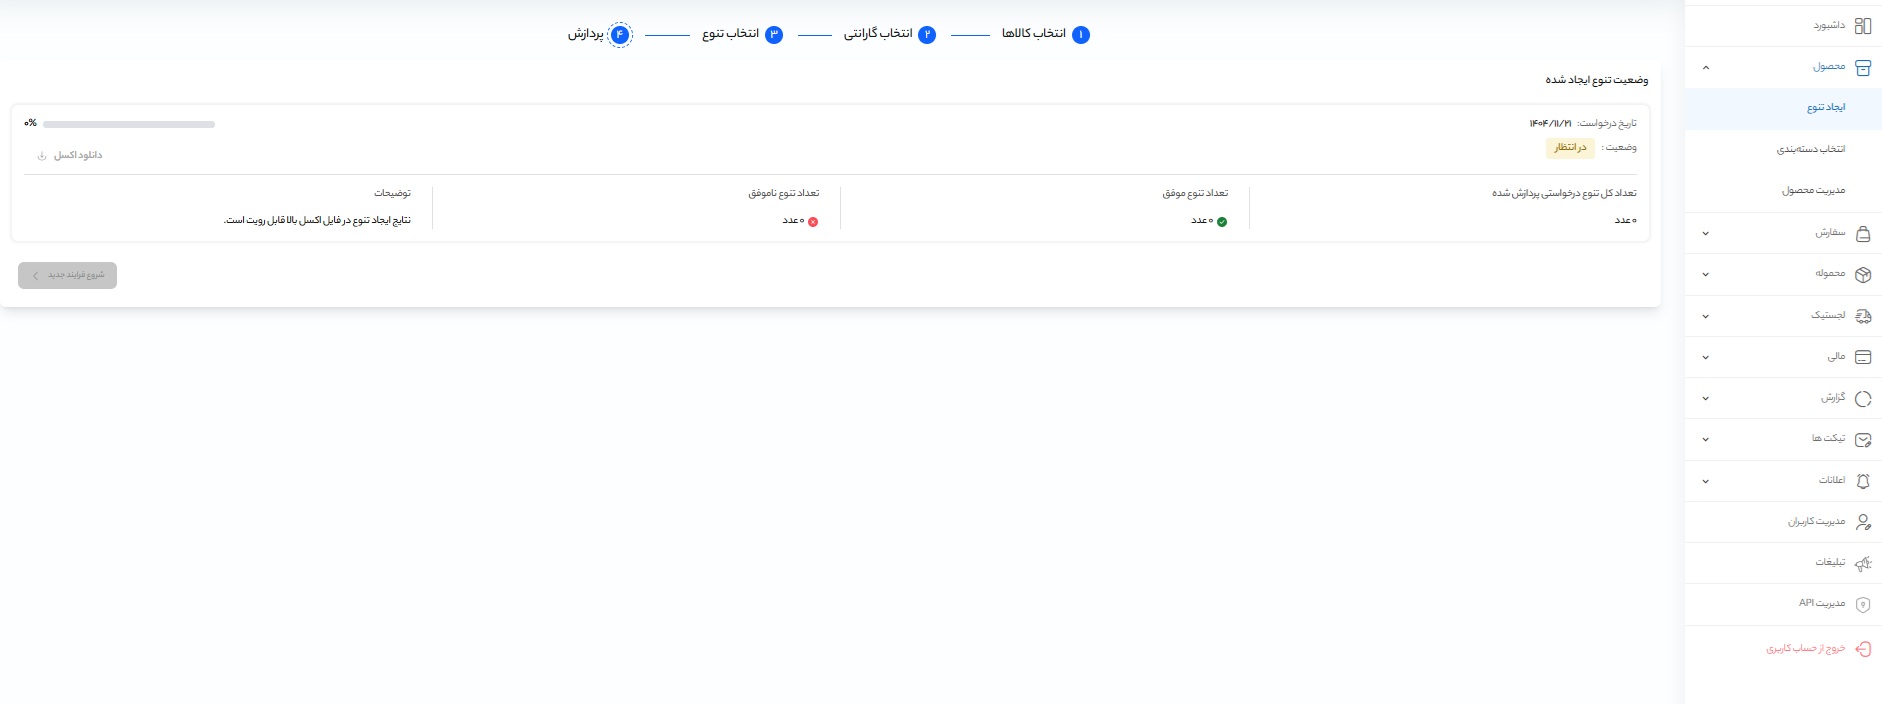Expand the گزارش menu chevron

(x=1705, y=399)
